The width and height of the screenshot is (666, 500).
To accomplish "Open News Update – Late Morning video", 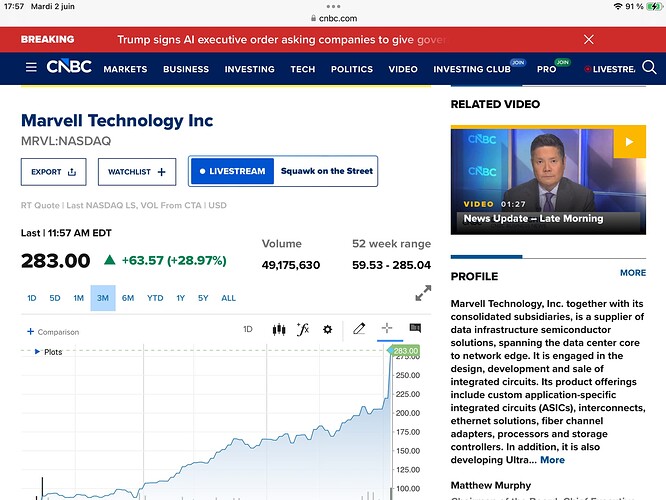I will click(533, 218).
